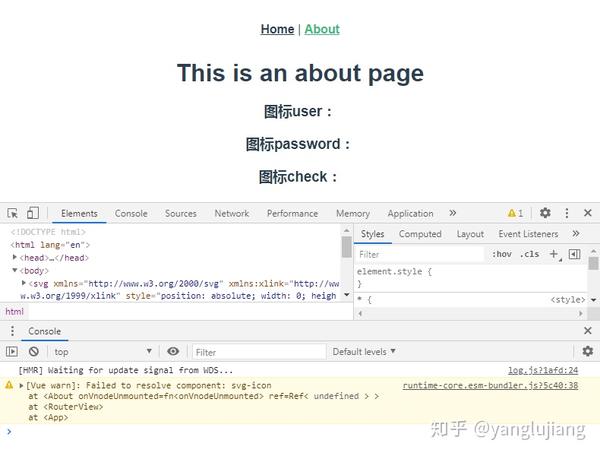Select the html lang="en" element row
This screenshot has height=456, width=600.
[x=50, y=245]
